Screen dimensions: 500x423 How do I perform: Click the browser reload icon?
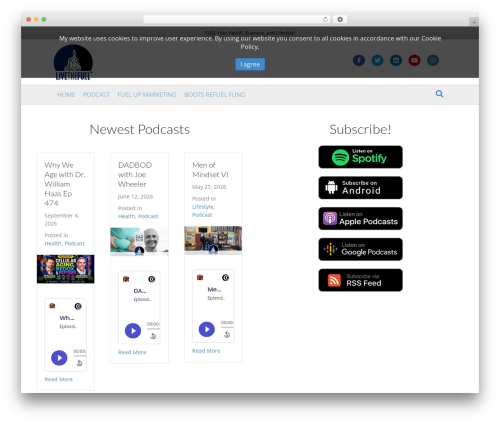[325, 20]
